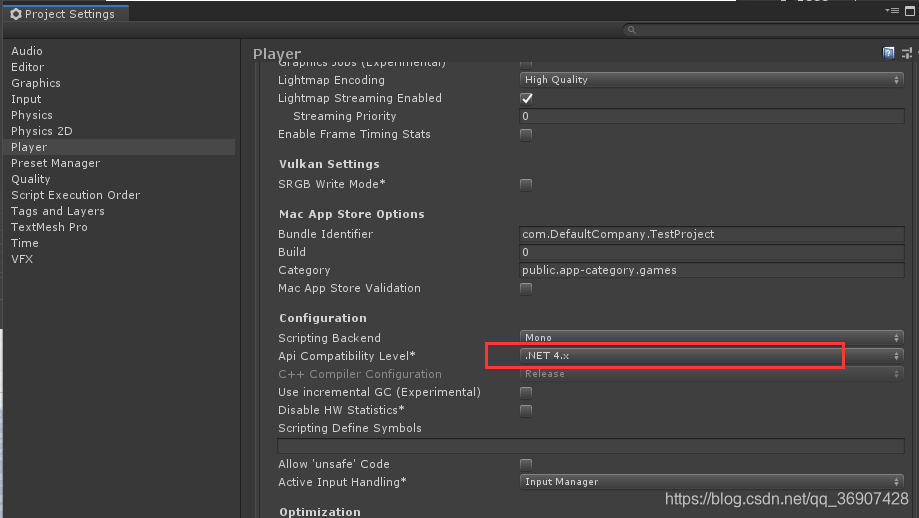
Task: Edit the Streaming Priority field
Action: tap(712, 116)
